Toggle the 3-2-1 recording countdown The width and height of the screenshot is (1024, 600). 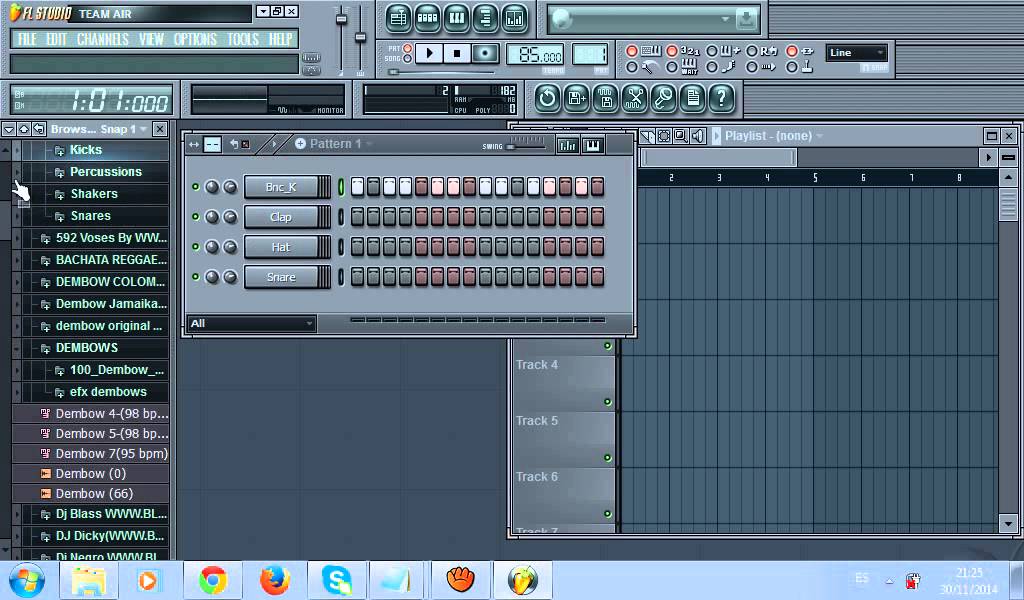pos(672,51)
